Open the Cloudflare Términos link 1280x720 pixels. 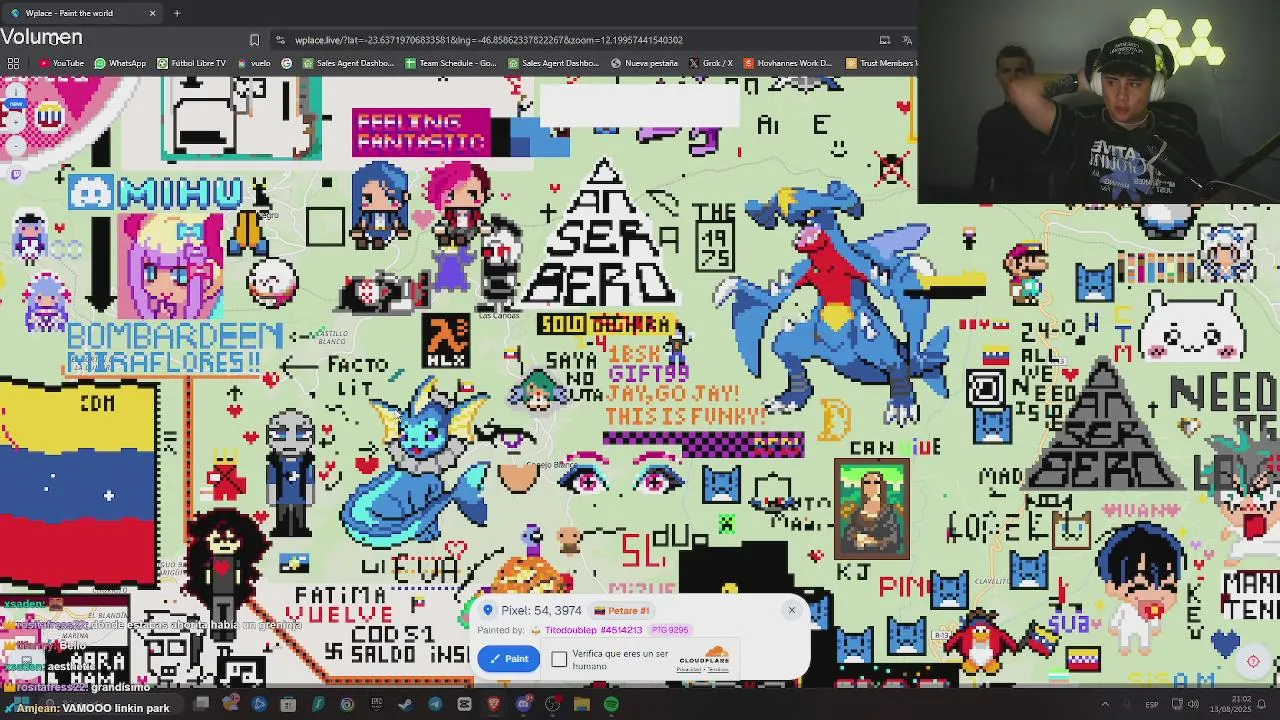click(x=718, y=670)
